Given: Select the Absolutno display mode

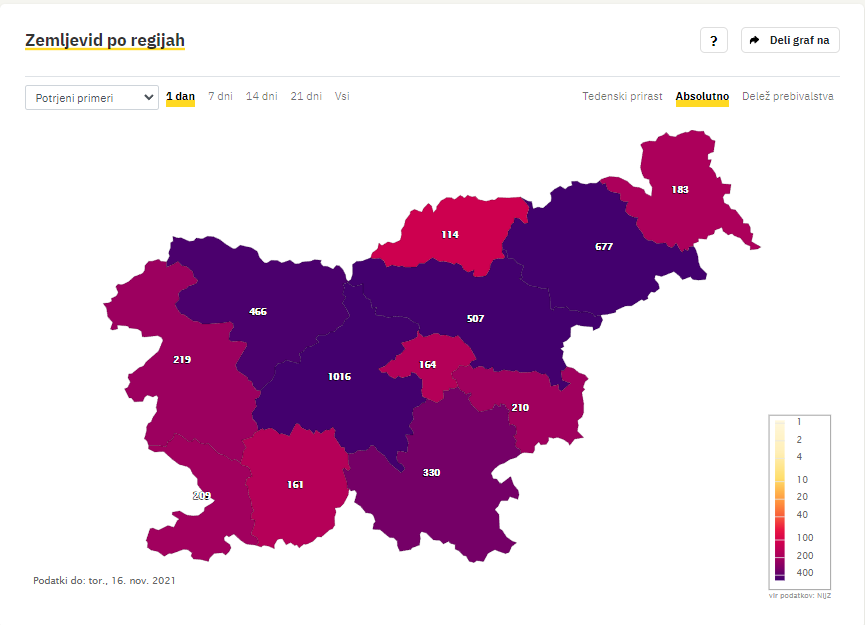Looking at the screenshot, I should click(x=702, y=97).
